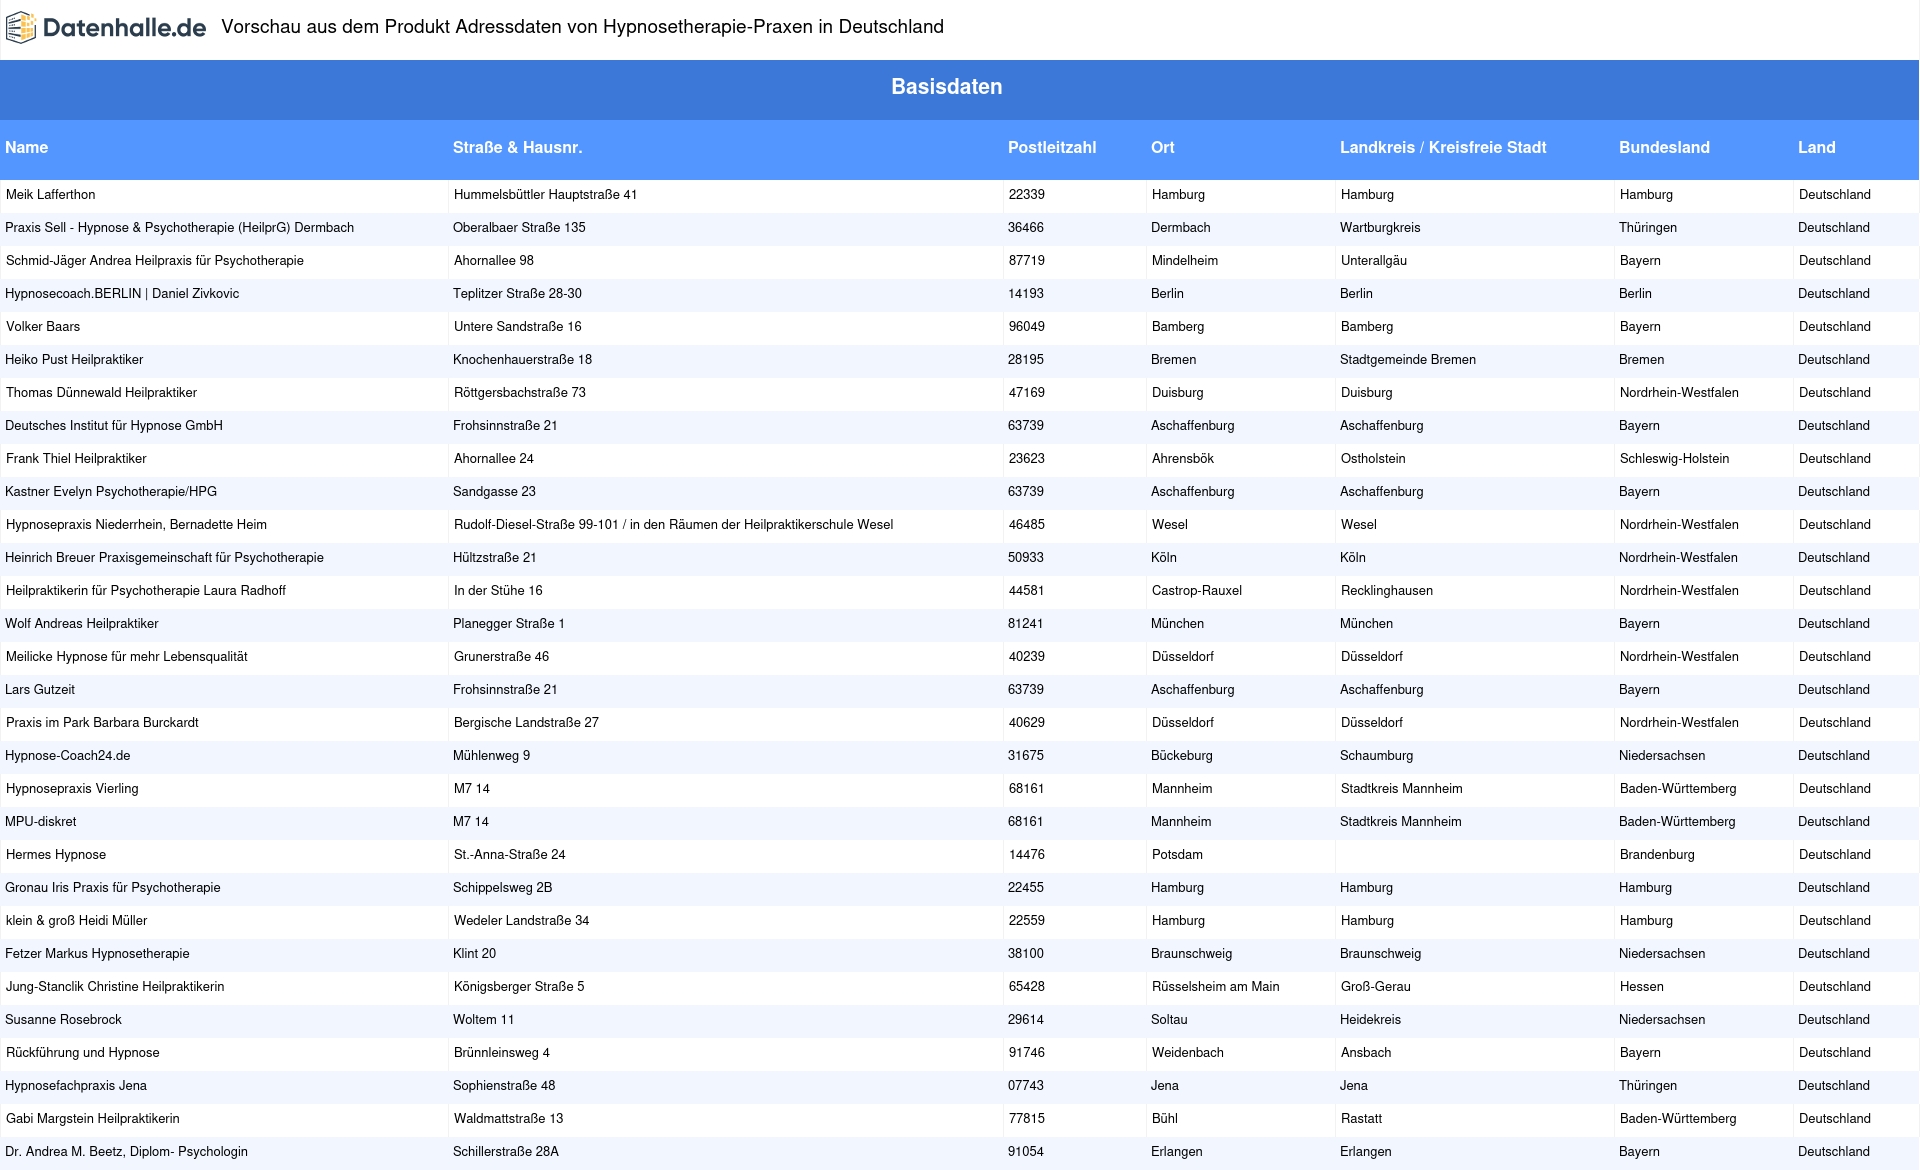
Task: Click the city Bückeburg
Action: 1182,756
